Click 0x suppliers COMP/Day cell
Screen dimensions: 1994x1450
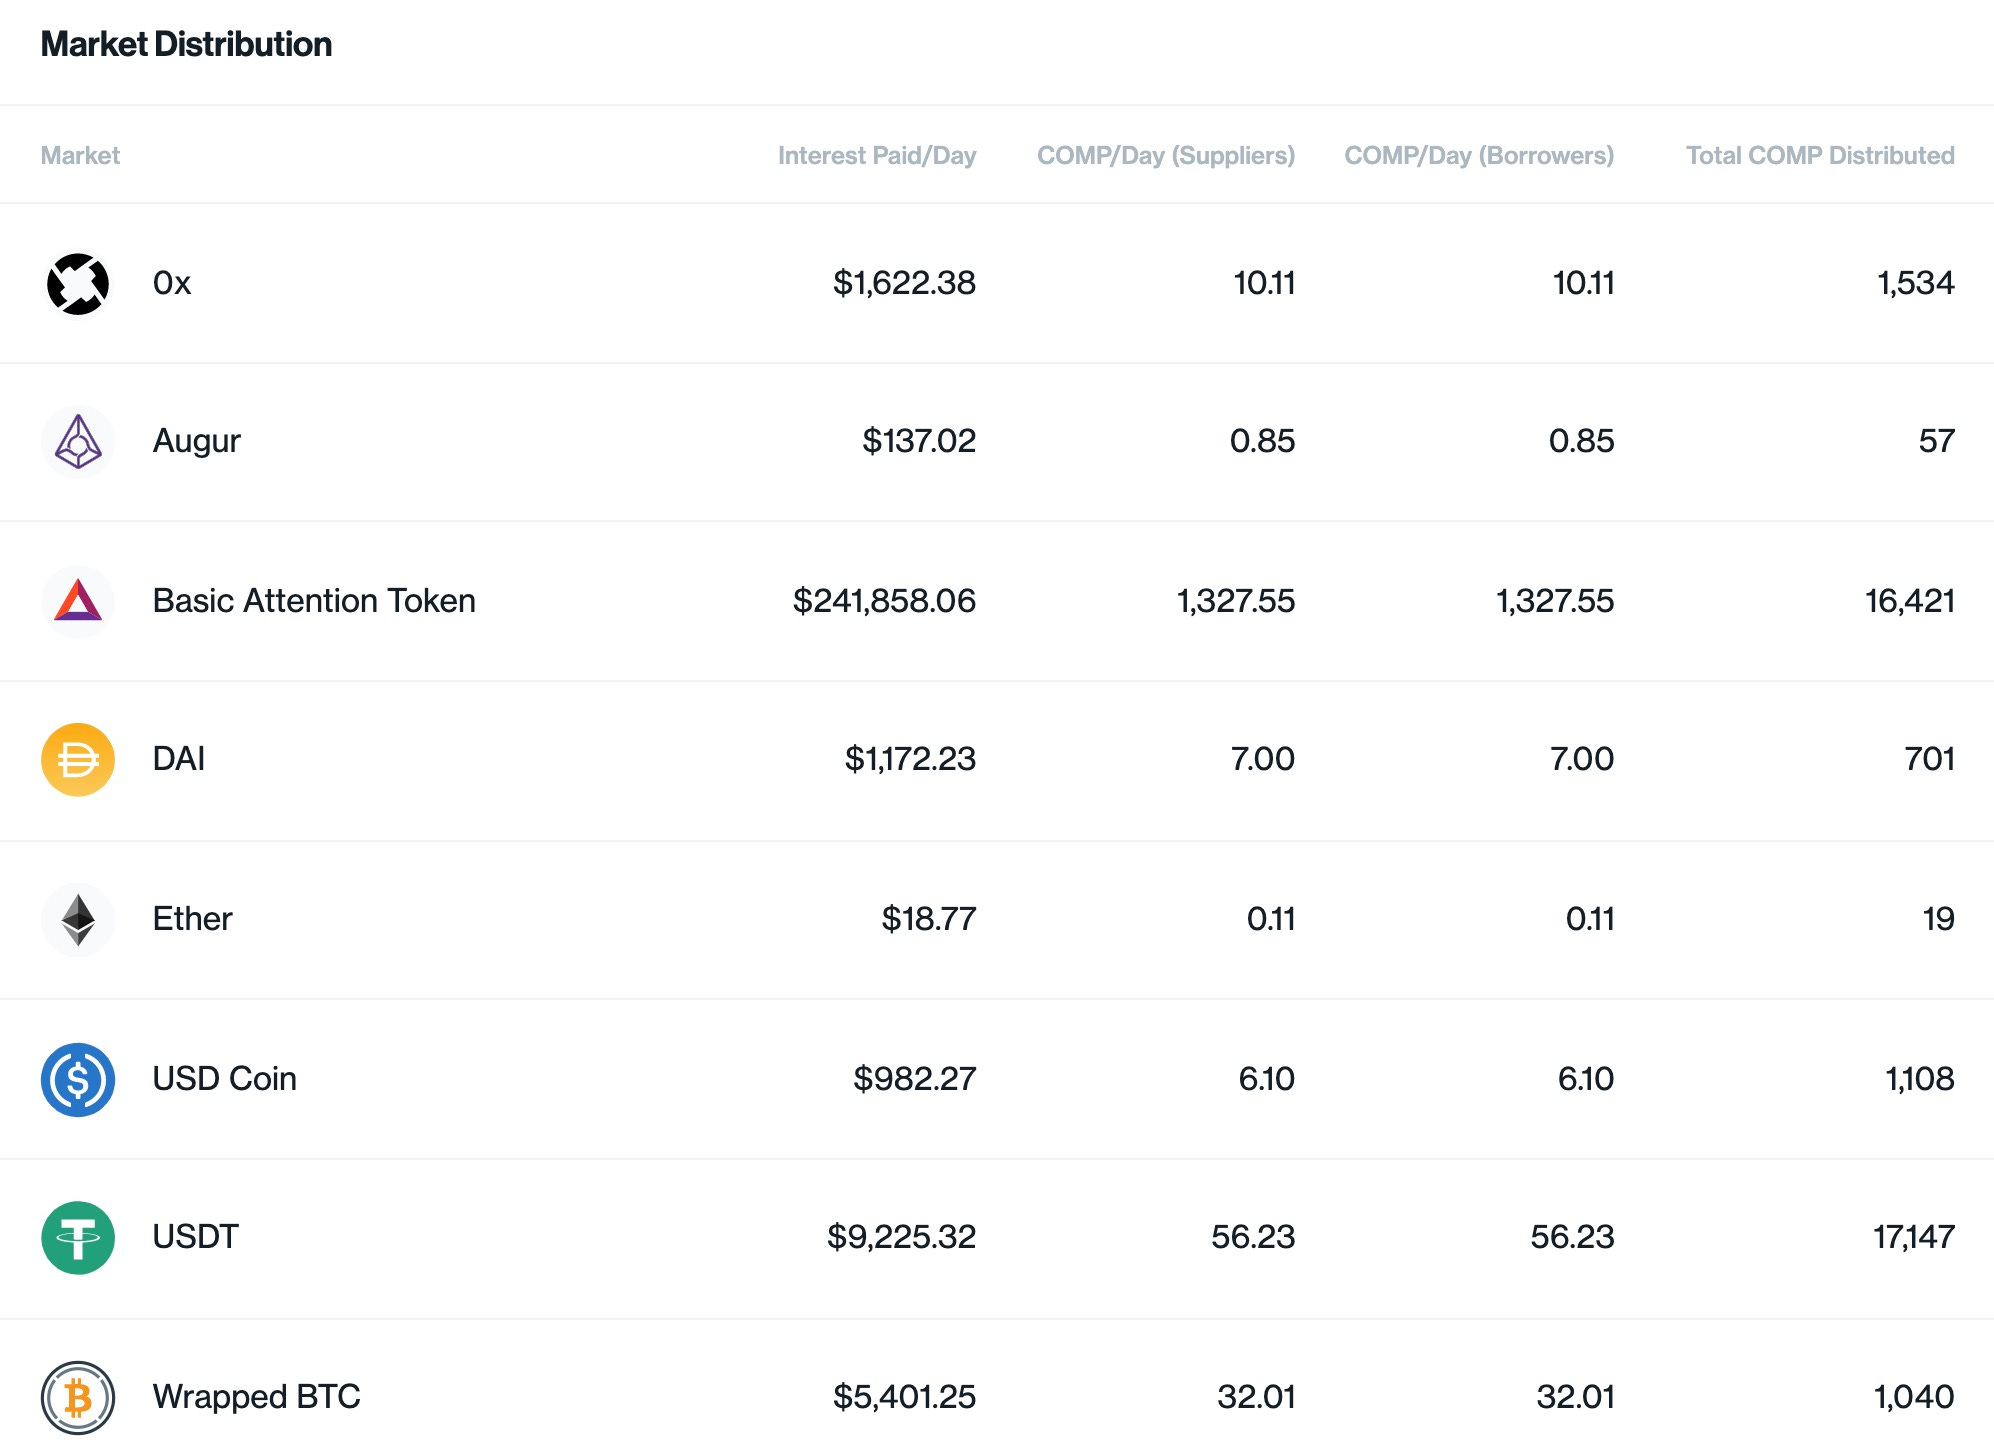[1264, 283]
